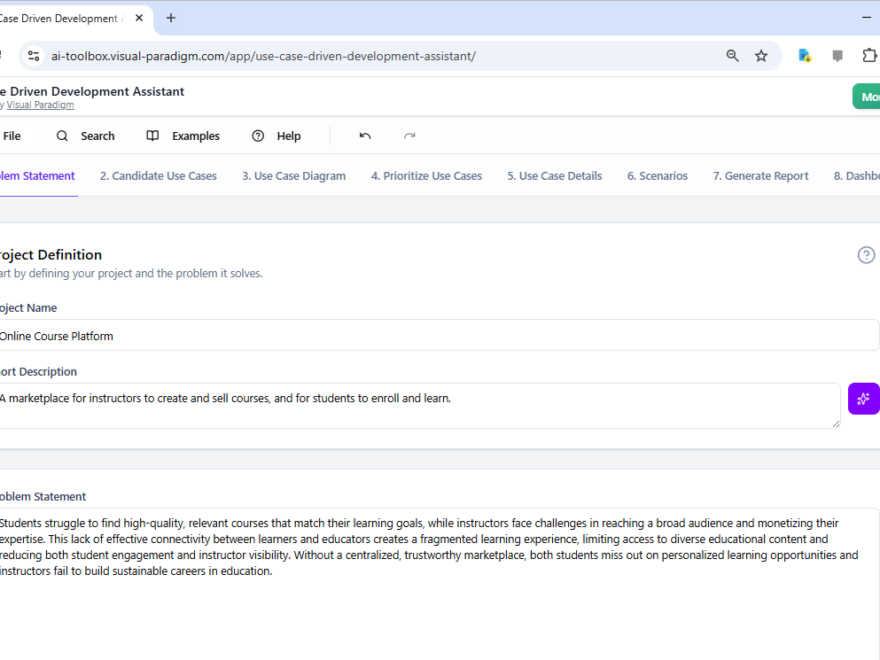Click the undo arrow icon
880x660 pixels.
(x=365, y=136)
